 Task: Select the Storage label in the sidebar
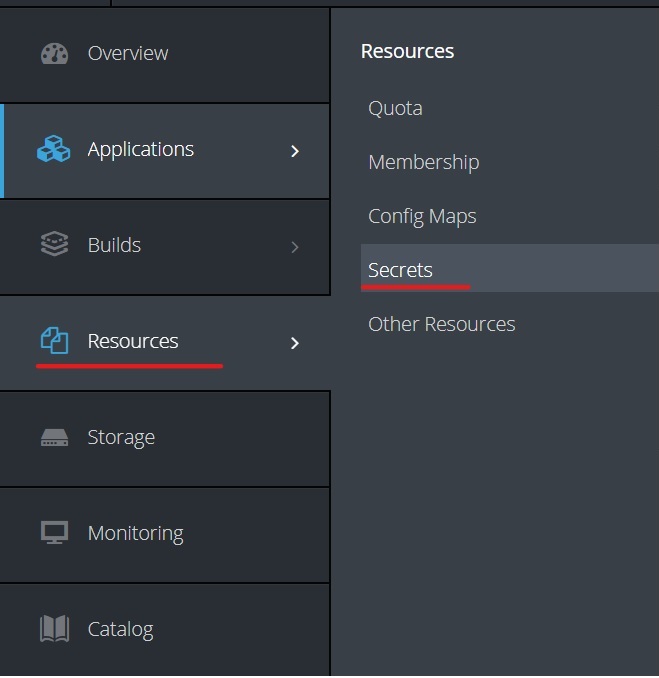121,437
